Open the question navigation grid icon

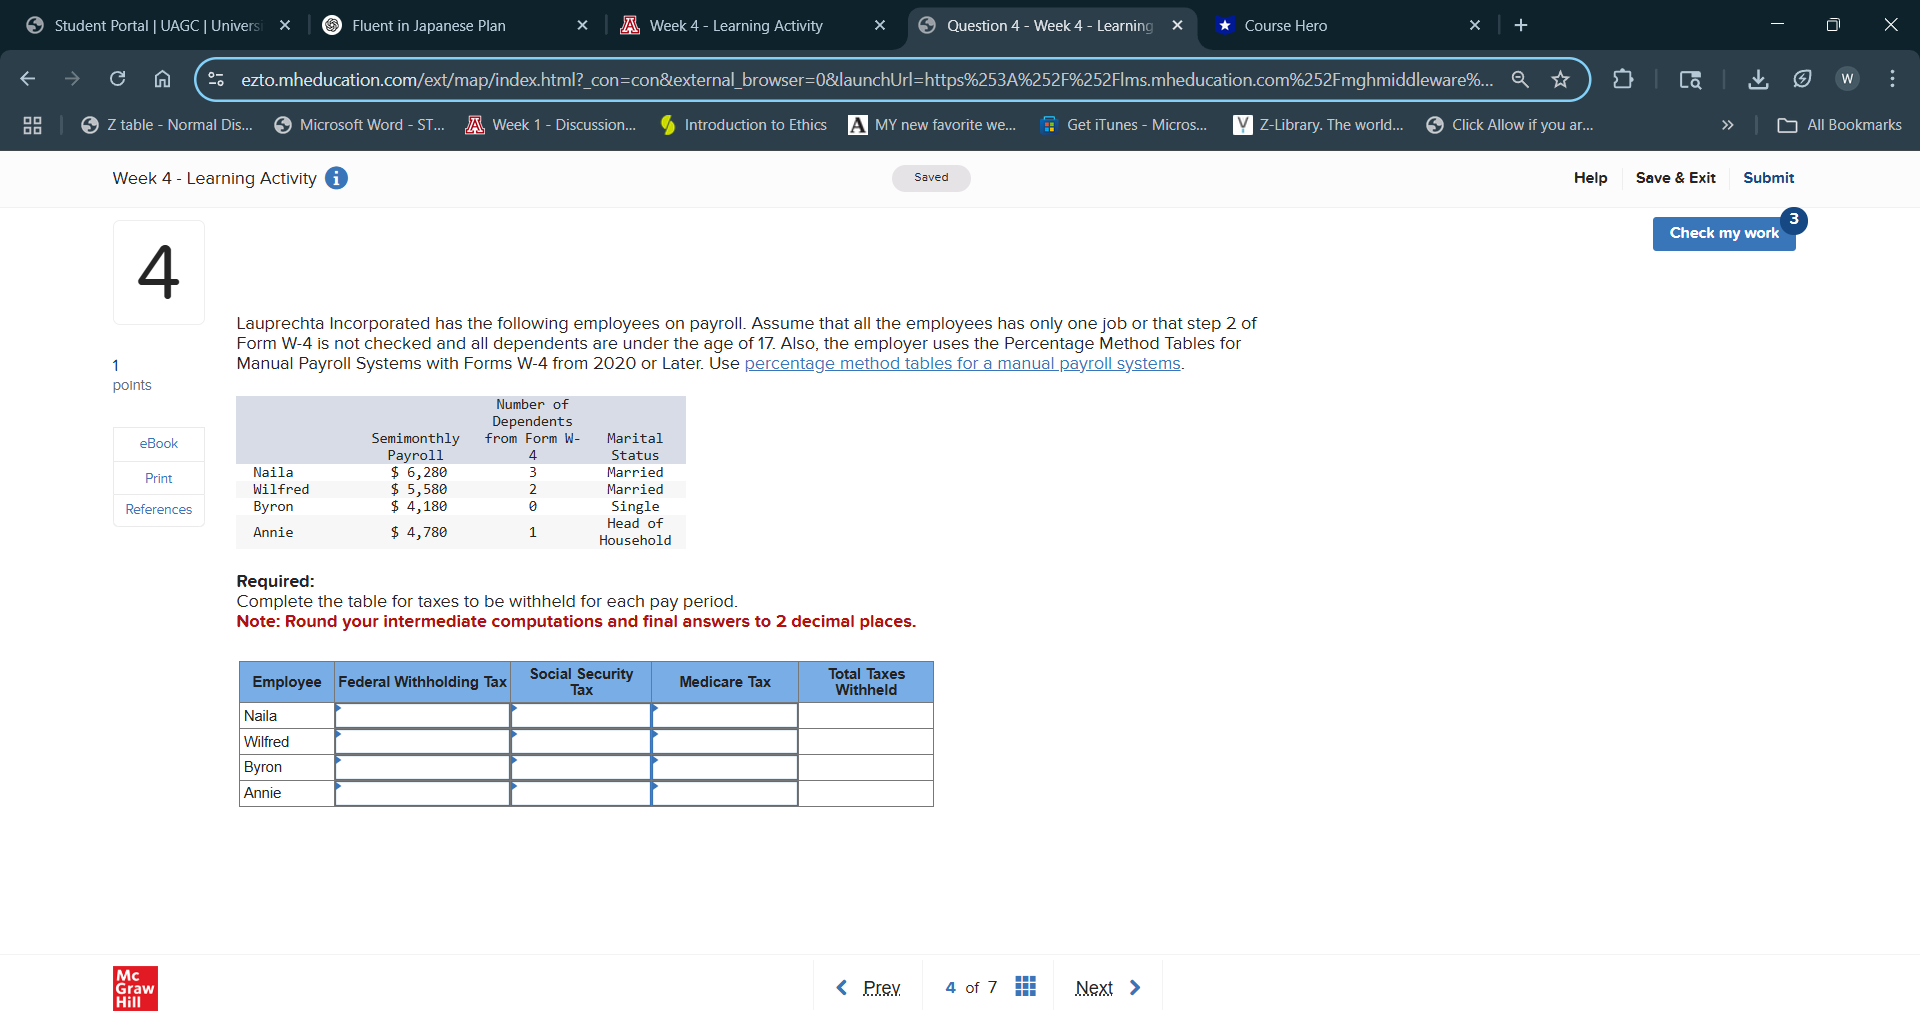(x=1025, y=986)
